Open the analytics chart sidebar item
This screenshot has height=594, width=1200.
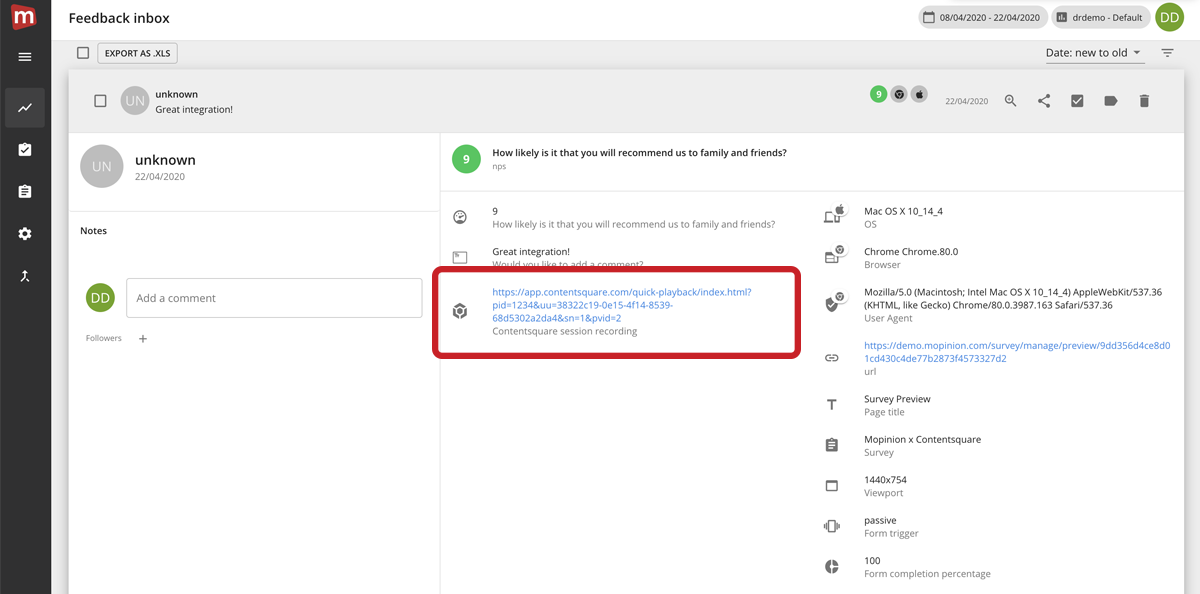(25, 107)
